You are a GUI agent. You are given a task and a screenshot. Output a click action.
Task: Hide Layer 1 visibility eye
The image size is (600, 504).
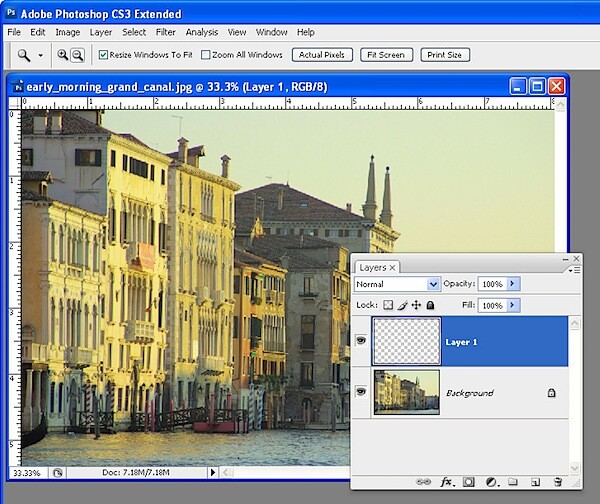pos(361,340)
